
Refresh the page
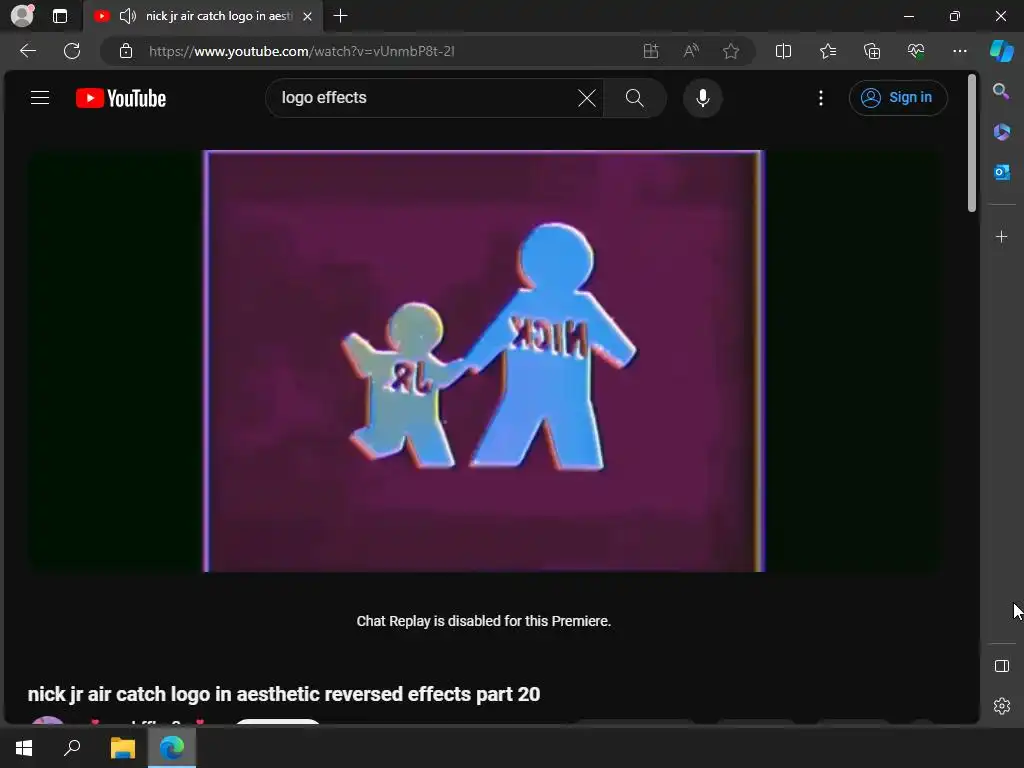coord(72,51)
